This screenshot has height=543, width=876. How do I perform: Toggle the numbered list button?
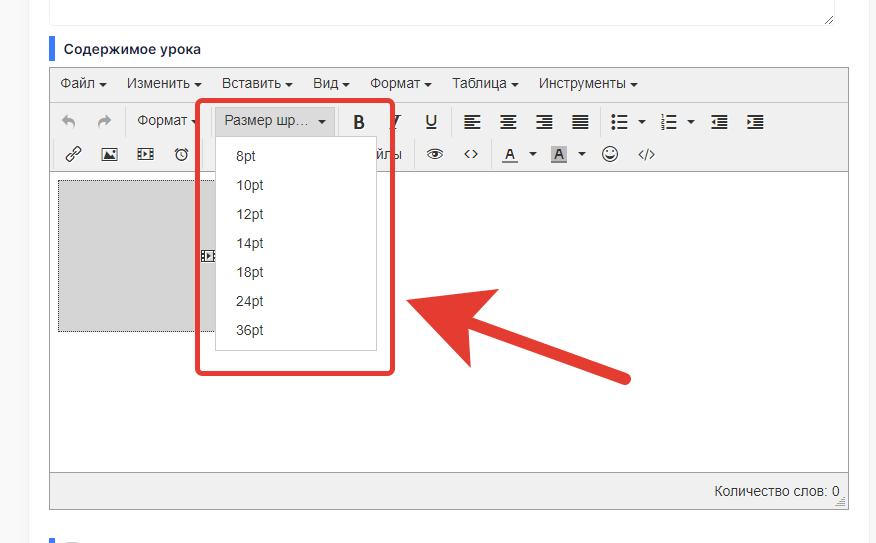[x=669, y=122]
